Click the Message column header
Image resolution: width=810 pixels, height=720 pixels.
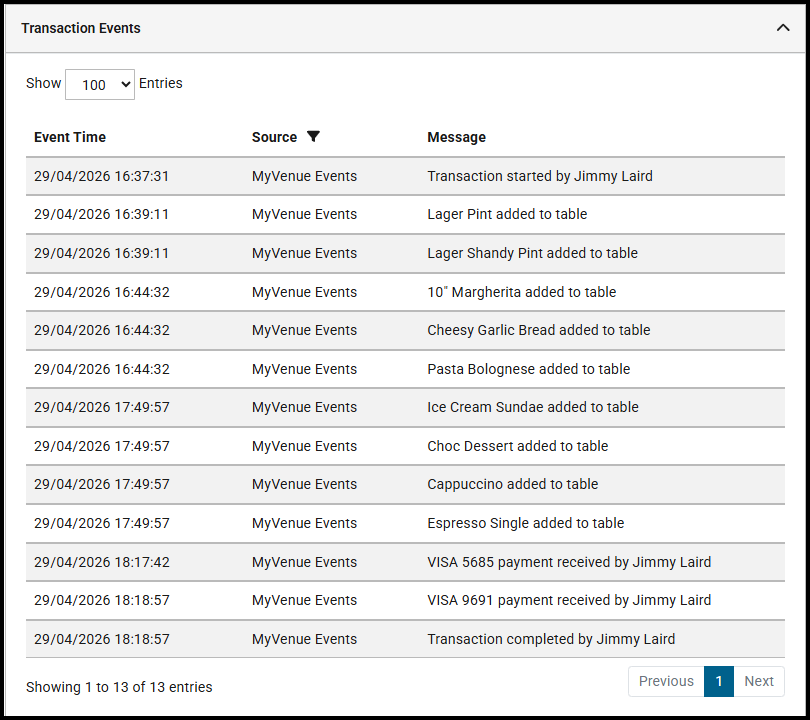pos(456,137)
